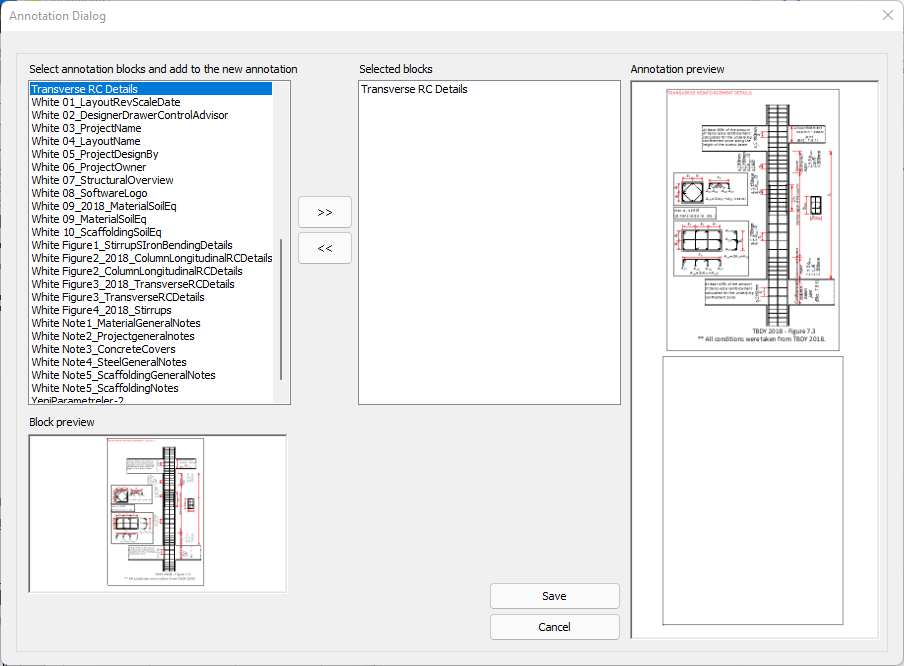Click the >> add block button
Screen dimensions: 904x666
click(325, 212)
